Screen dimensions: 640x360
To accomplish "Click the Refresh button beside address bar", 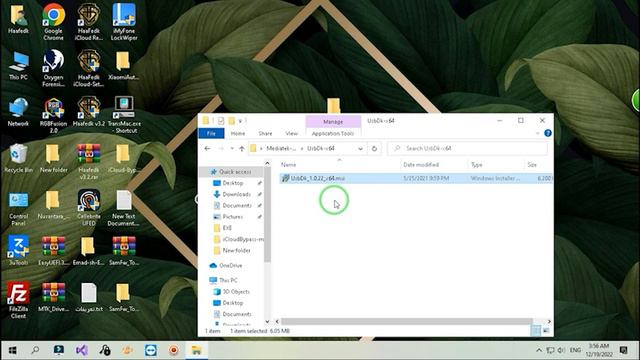I will click(x=374, y=149).
